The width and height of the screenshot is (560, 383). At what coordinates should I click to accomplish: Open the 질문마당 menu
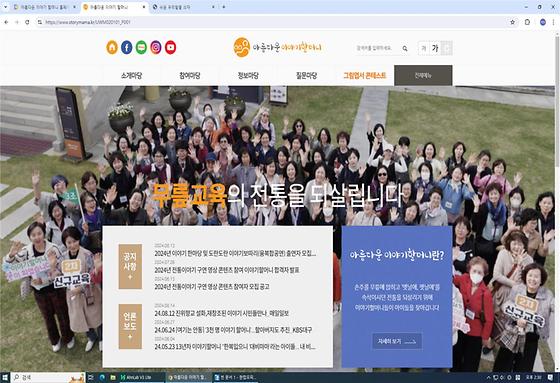tap(306, 75)
